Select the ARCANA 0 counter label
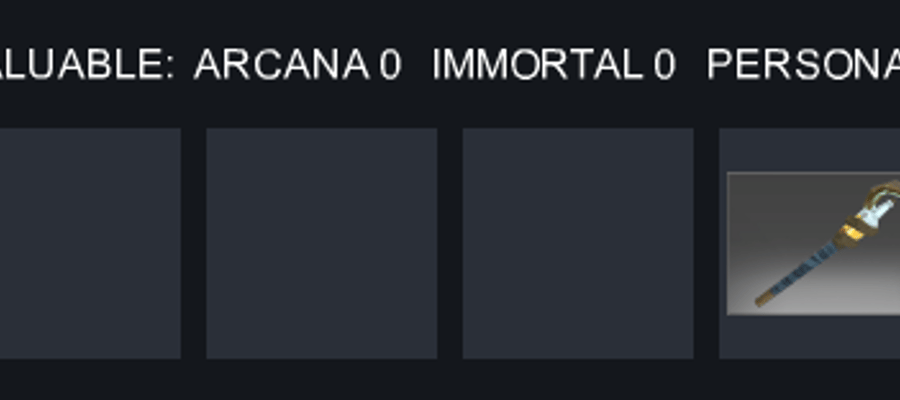Viewport: 900px width, 400px height. (x=297, y=64)
